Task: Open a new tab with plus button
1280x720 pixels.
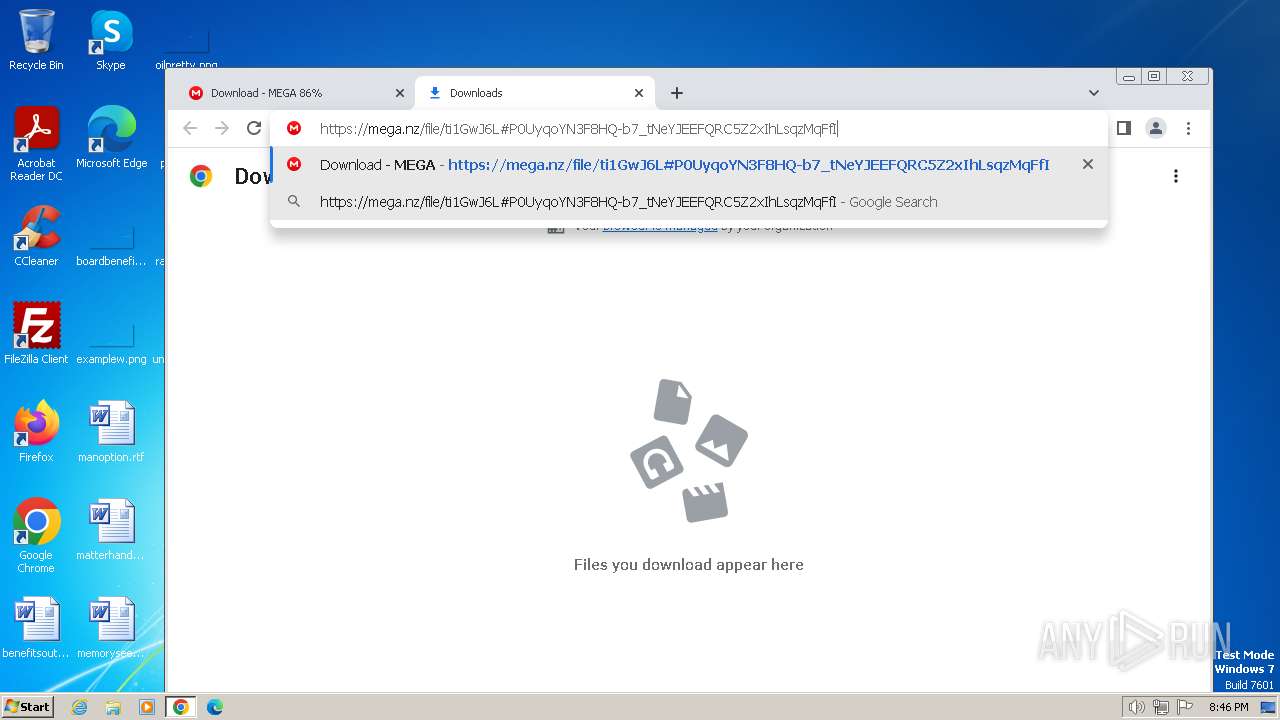Action: pyautogui.click(x=677, y=93)
